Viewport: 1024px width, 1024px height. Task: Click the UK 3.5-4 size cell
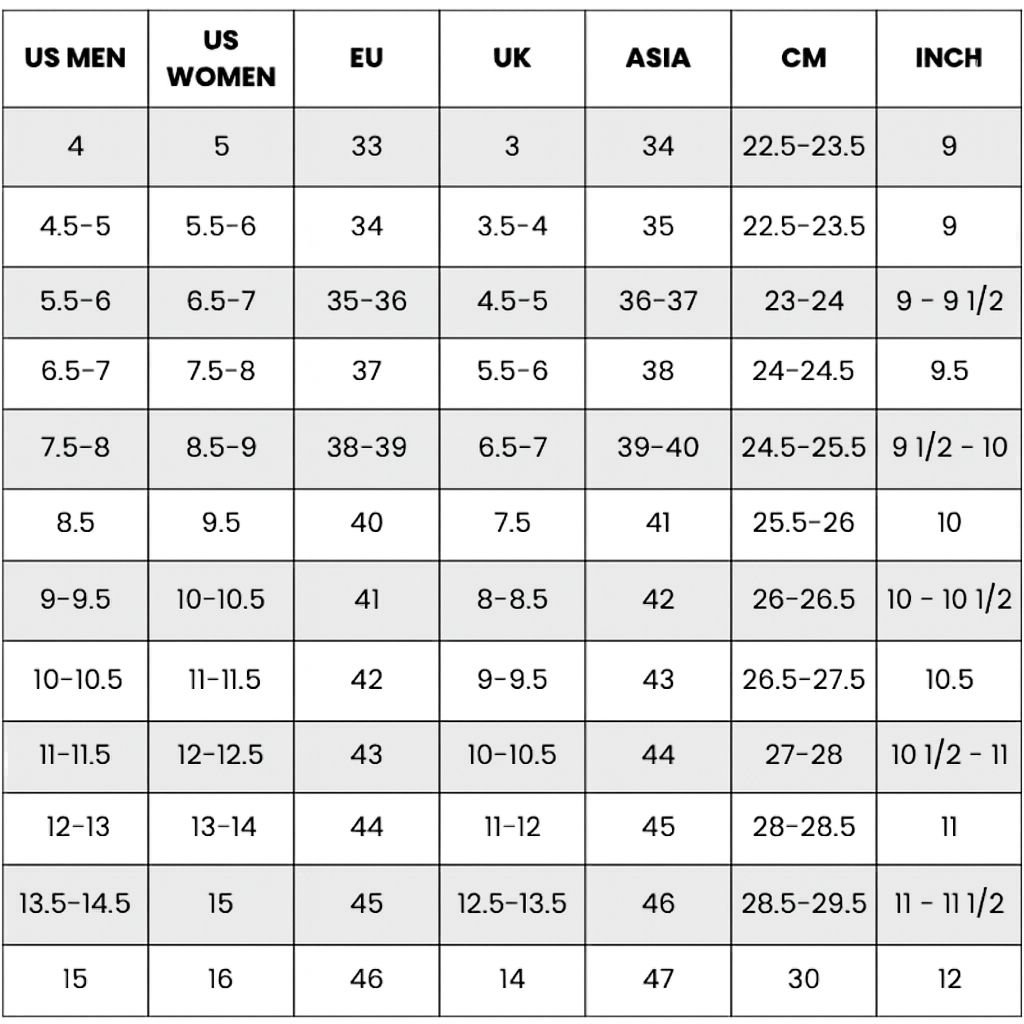[x=512, y=226]
